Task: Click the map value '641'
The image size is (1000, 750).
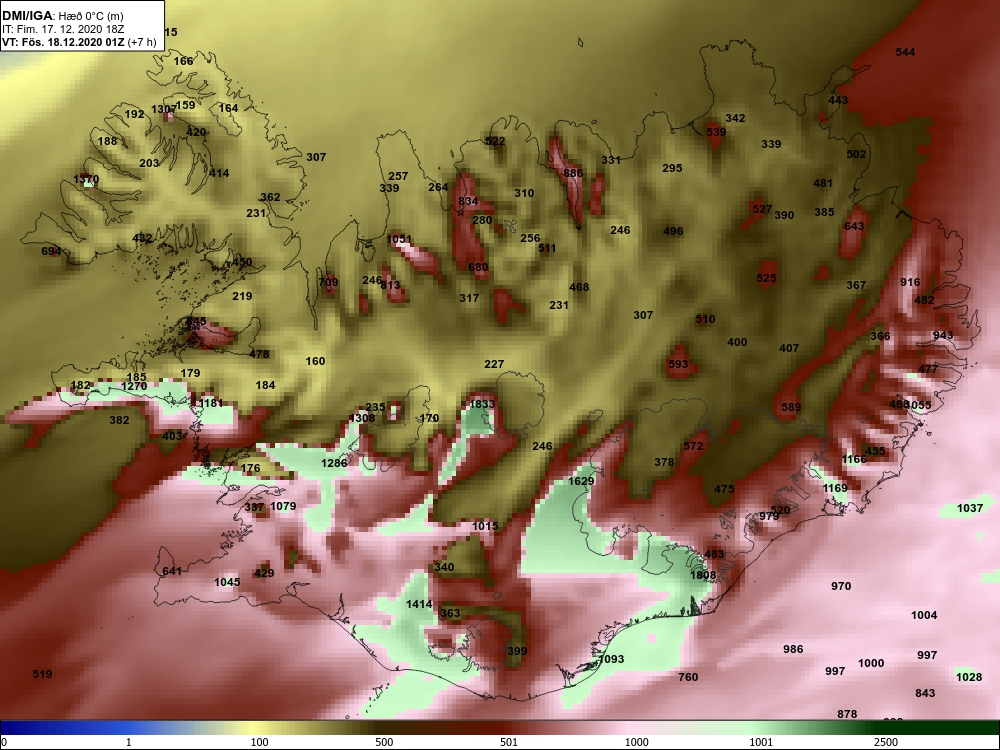Action: point(172,571)
